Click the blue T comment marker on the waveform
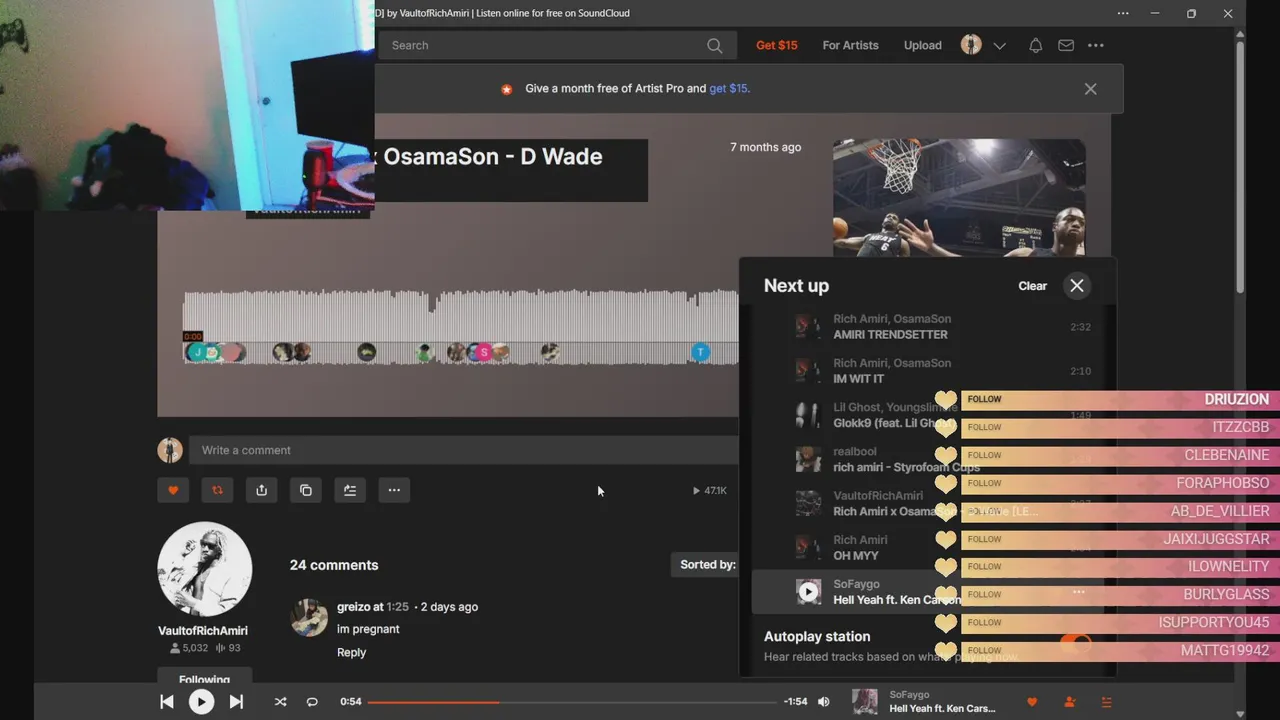 (x=701, y=352)
